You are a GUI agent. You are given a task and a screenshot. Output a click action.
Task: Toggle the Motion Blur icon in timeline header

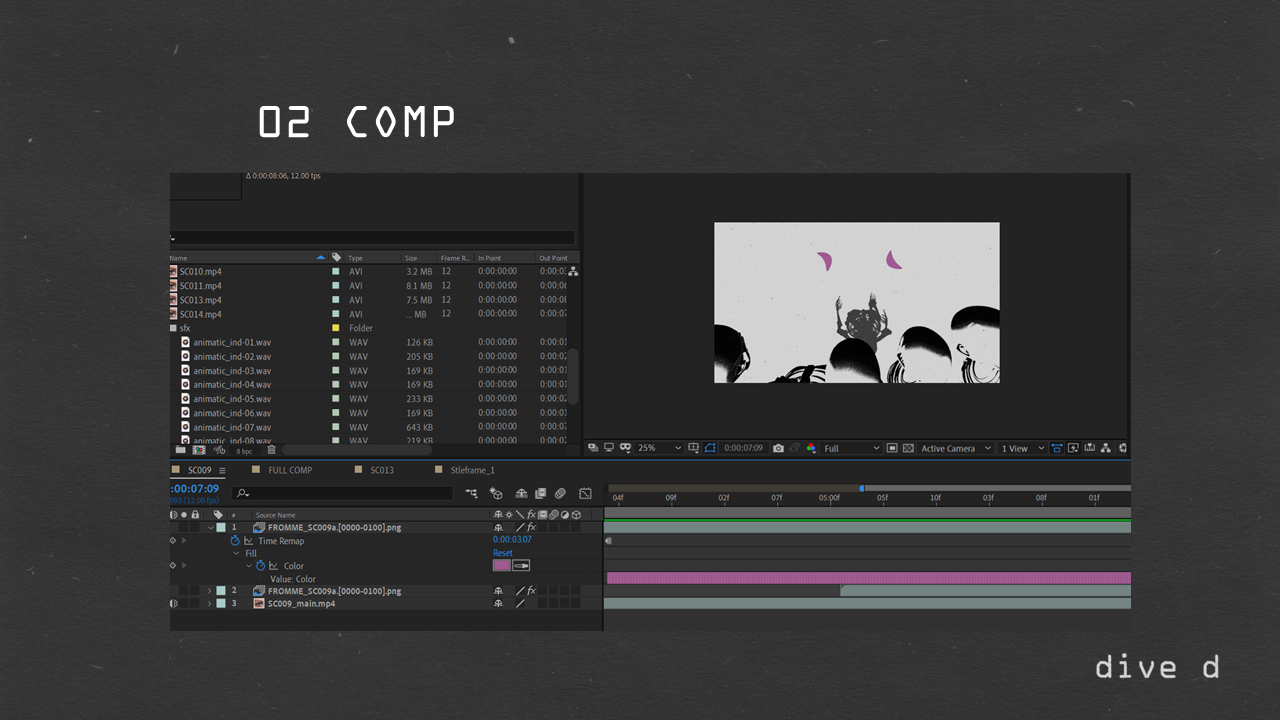tap(560, 493)
